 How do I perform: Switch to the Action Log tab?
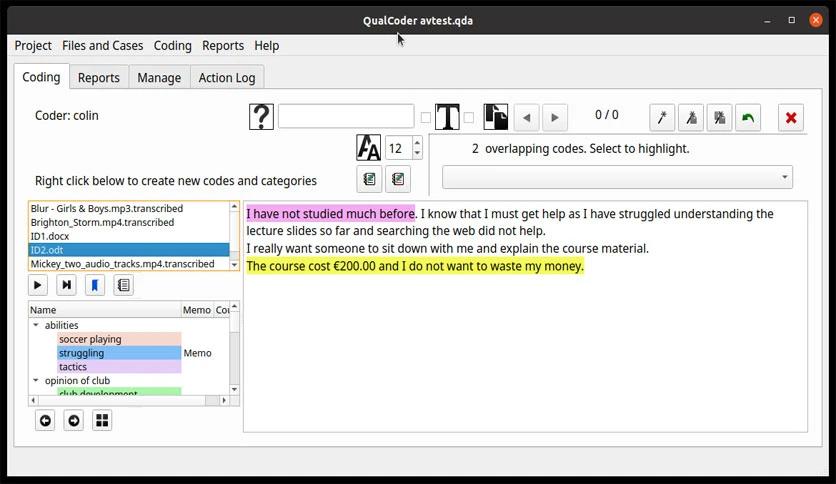tap(227, 78)
